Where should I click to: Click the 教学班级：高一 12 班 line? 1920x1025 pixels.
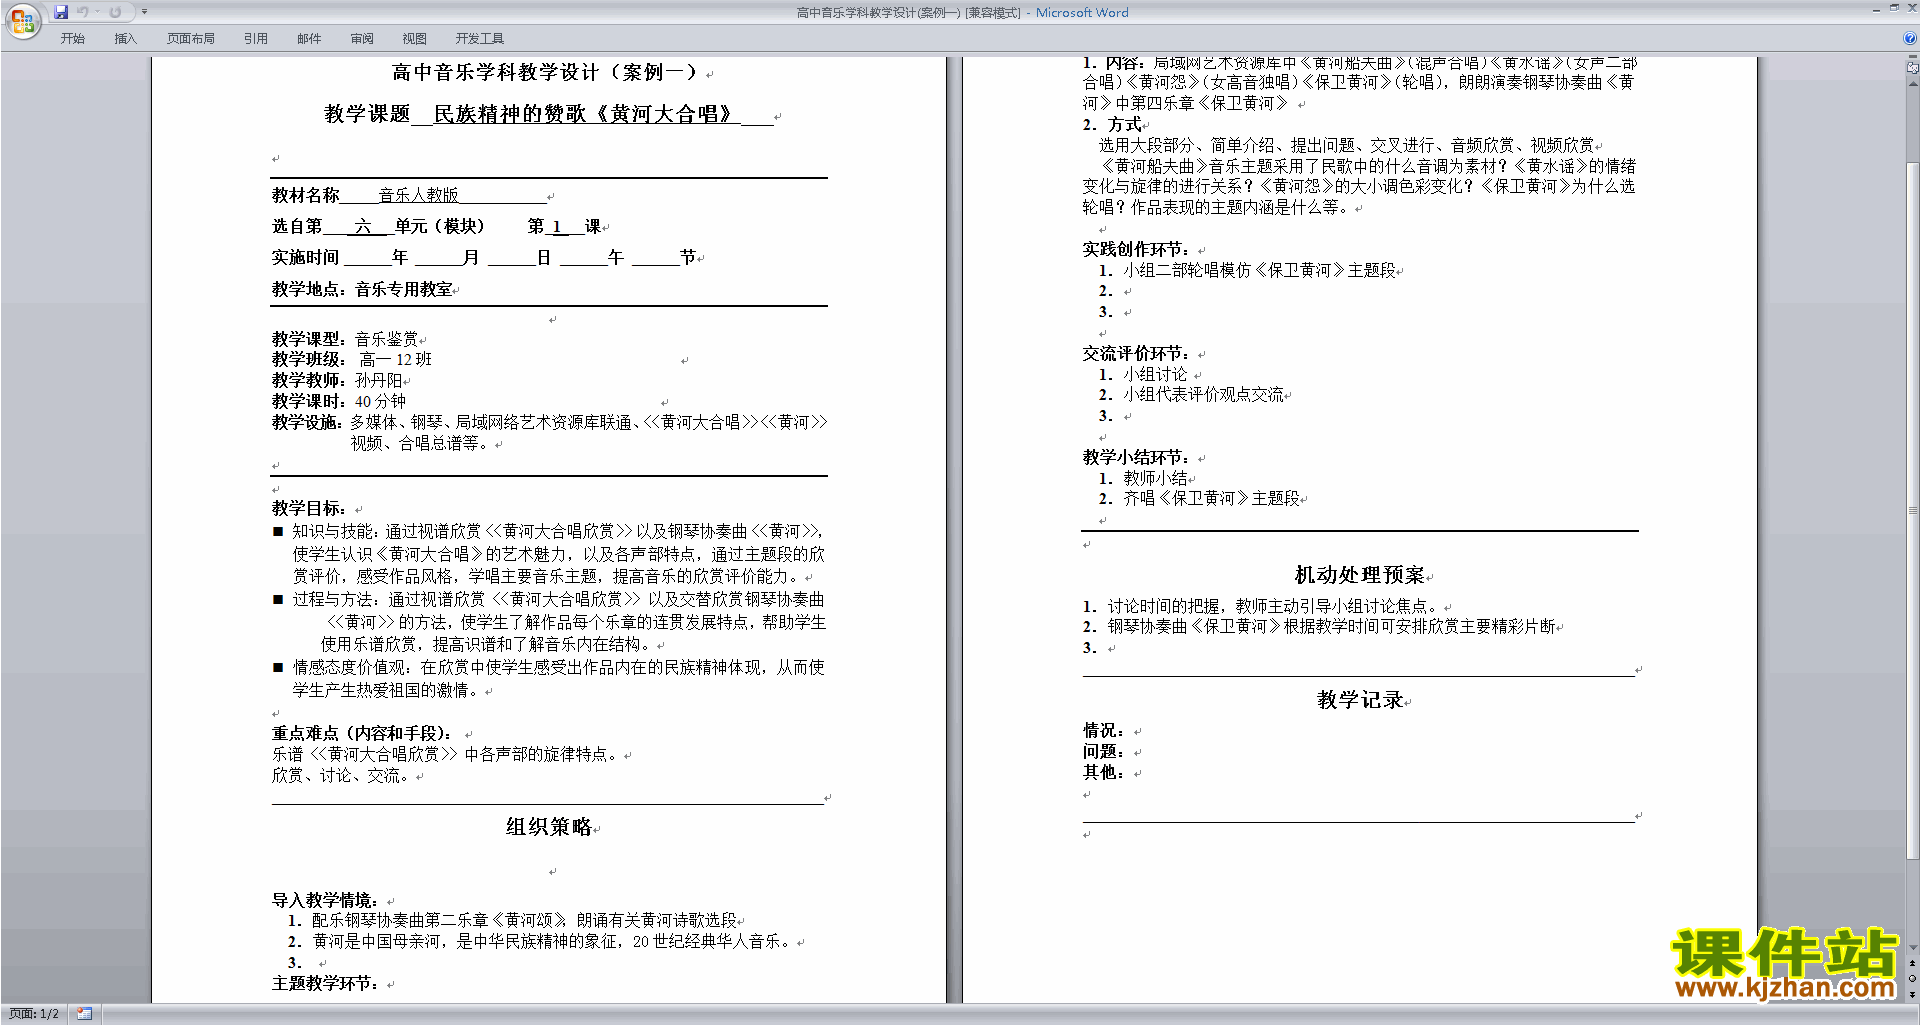point(352,359)
